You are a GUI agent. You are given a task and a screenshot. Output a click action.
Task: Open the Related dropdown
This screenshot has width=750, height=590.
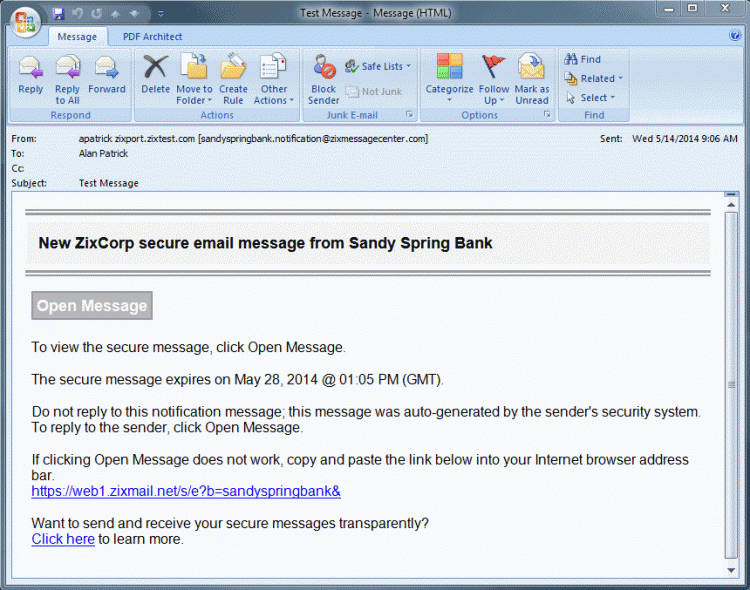593,78
